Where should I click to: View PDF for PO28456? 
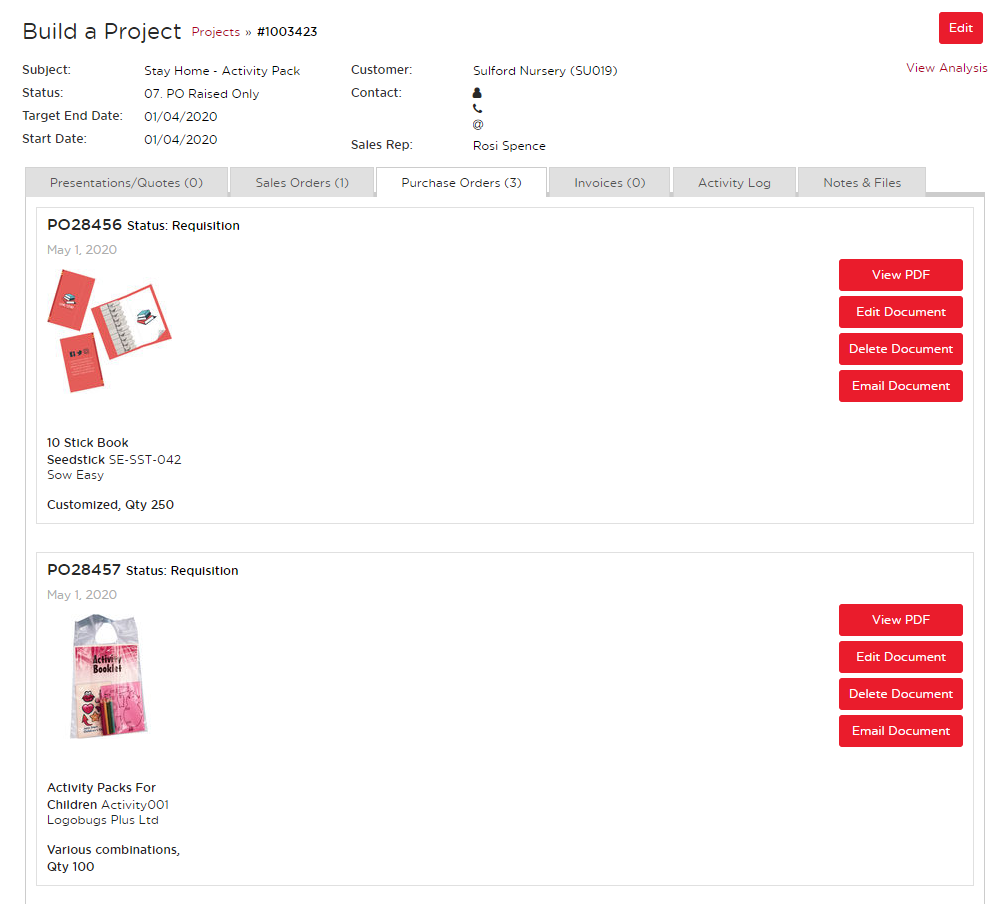coord(900,275)
